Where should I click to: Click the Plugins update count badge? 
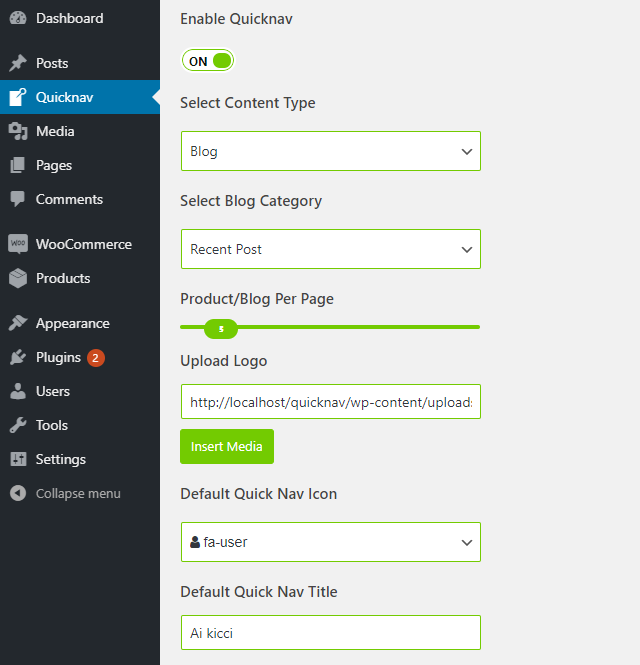pos(96,358)
